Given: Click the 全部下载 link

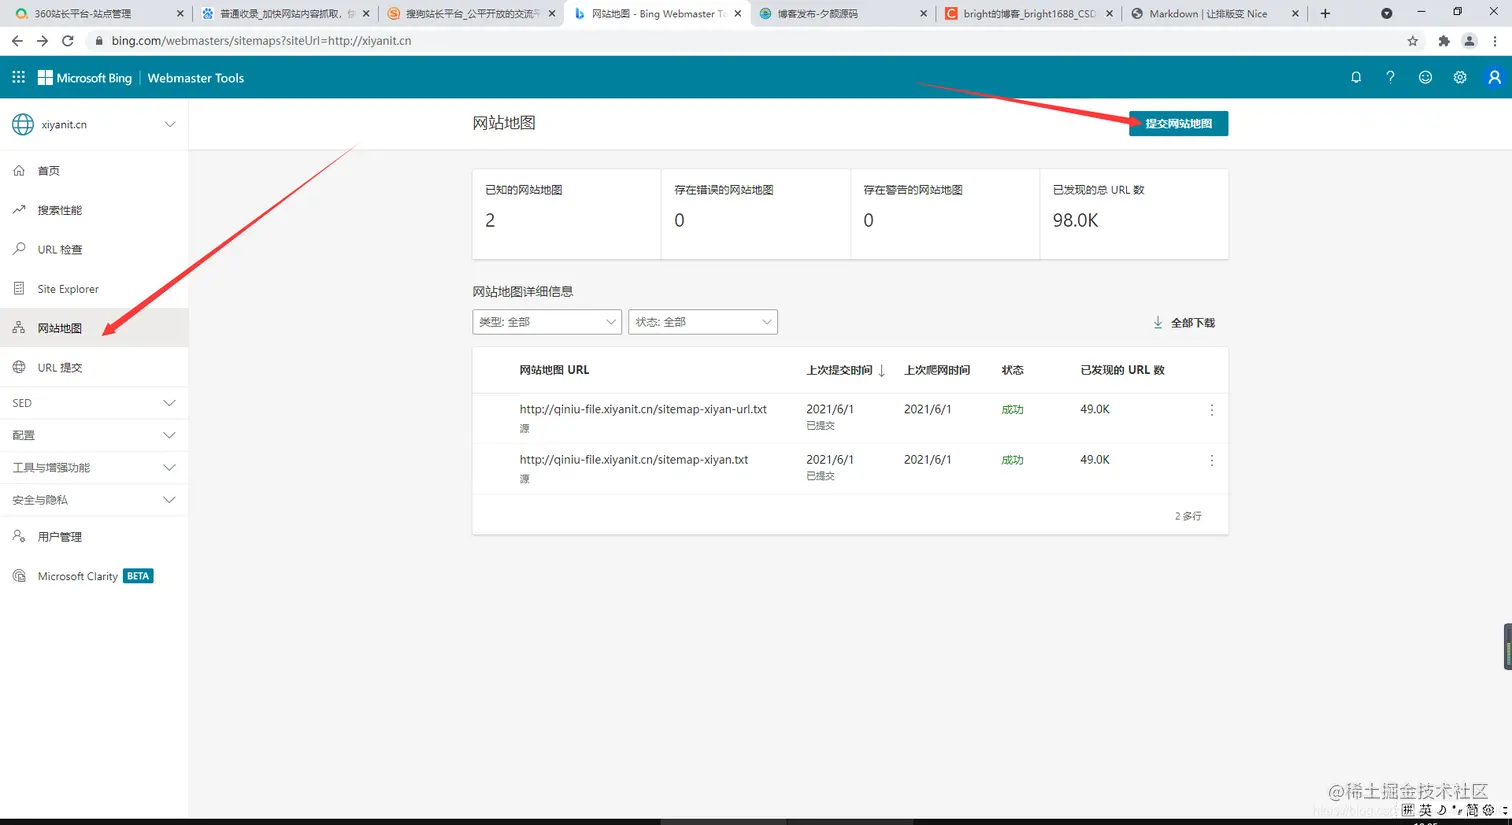Looking at the screenshot, I should 1184,322.
